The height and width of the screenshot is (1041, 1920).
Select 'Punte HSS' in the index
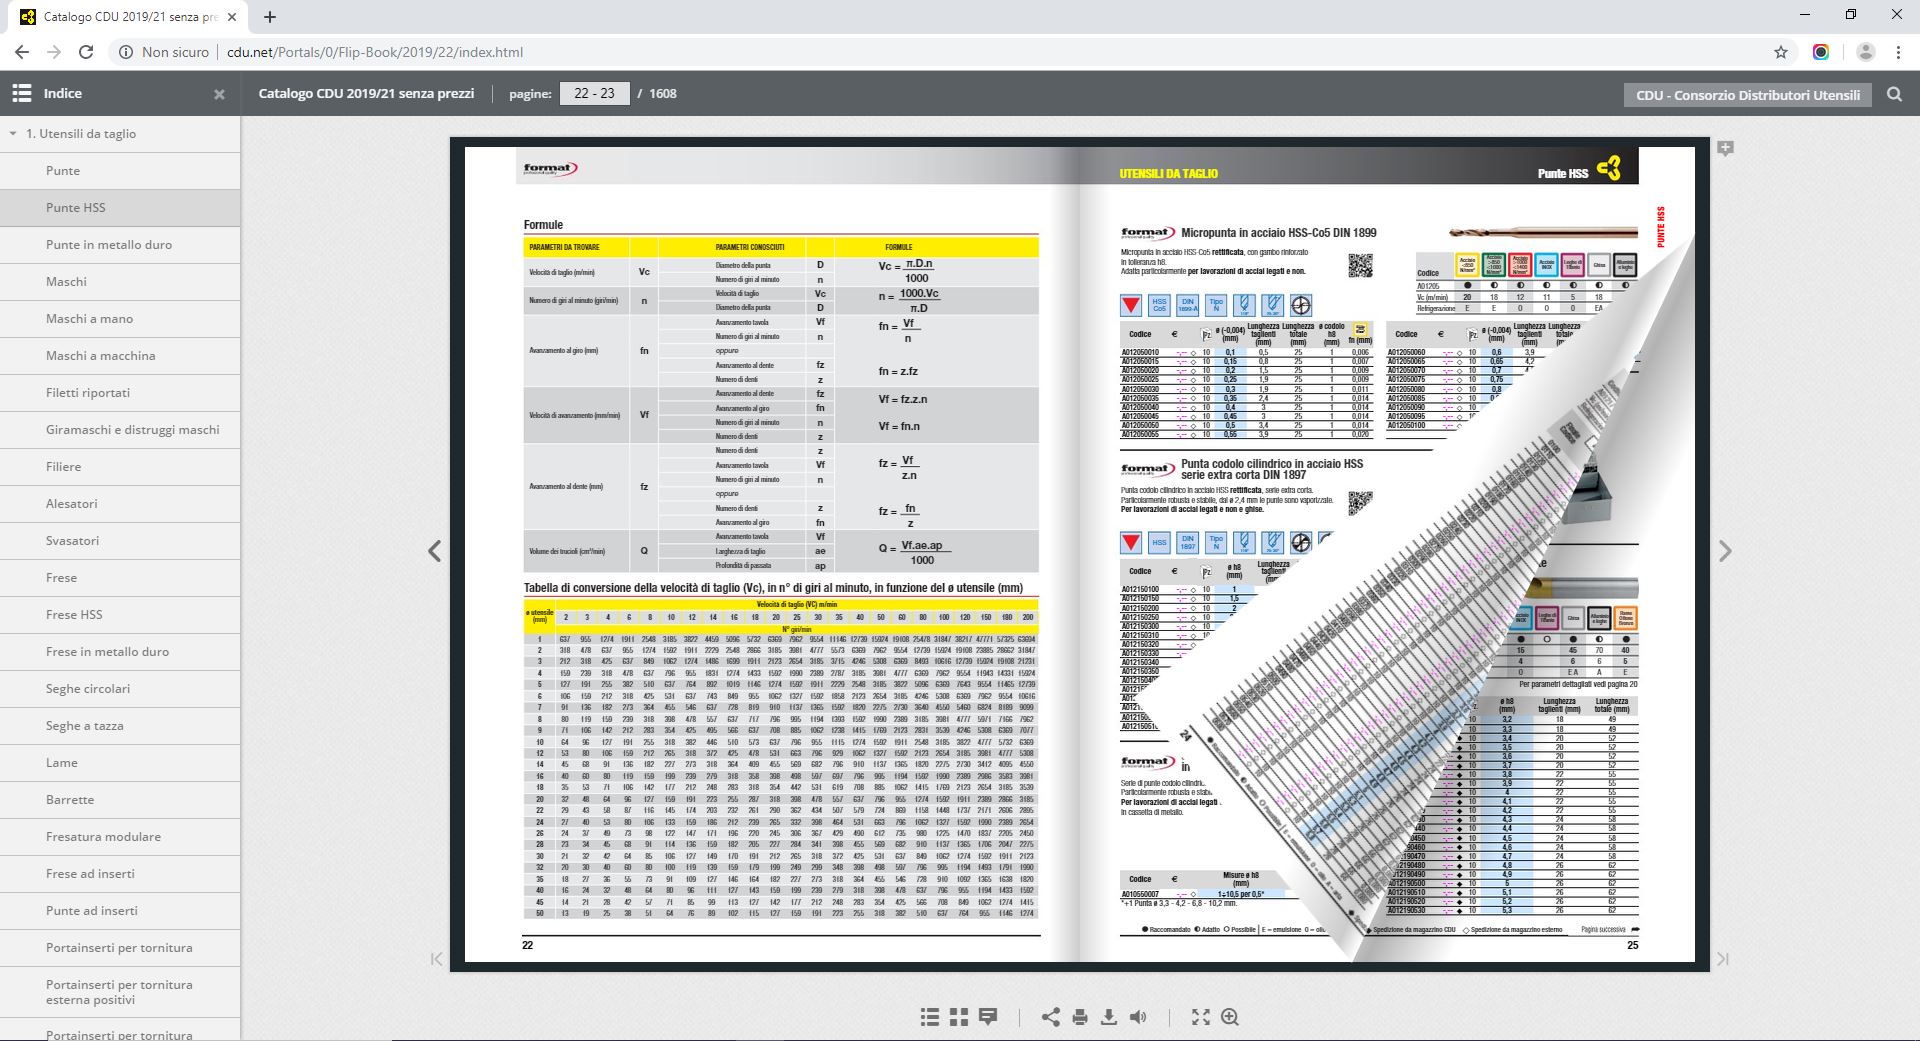coord(120,208)
